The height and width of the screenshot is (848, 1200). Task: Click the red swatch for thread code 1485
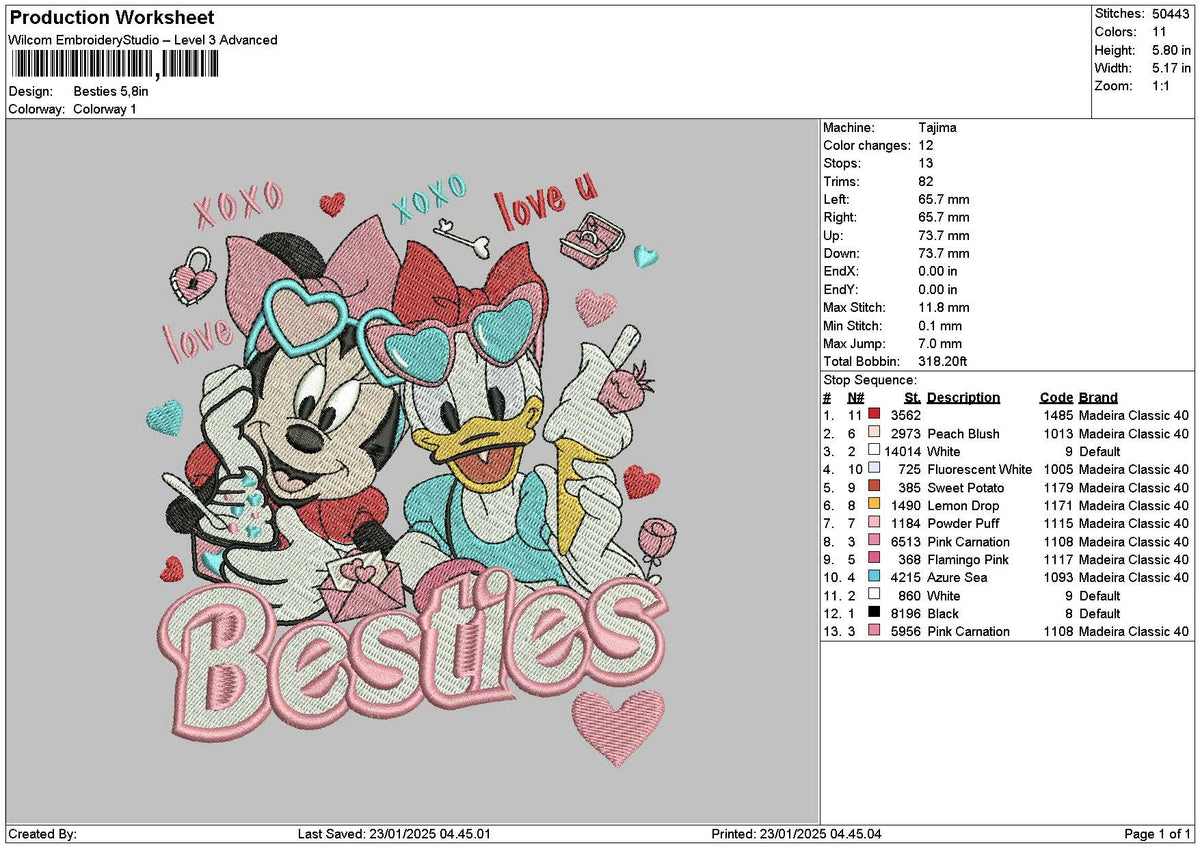click(x=874, y=414)
